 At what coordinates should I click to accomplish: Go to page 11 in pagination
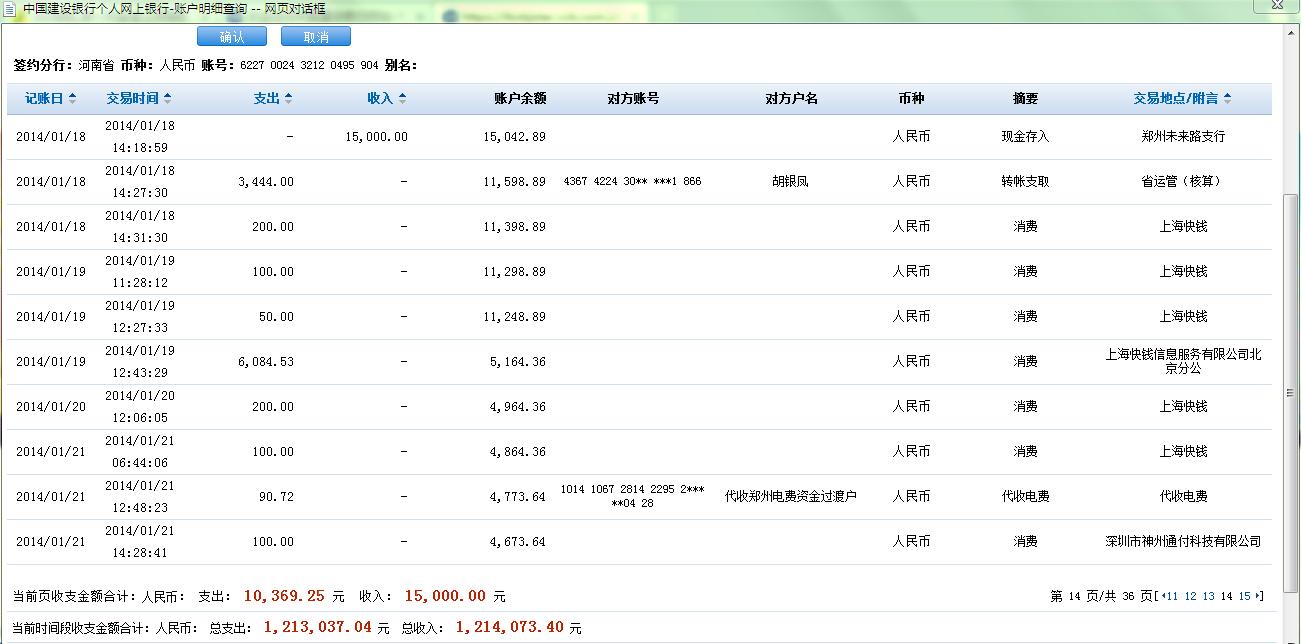click(1173, 597)
